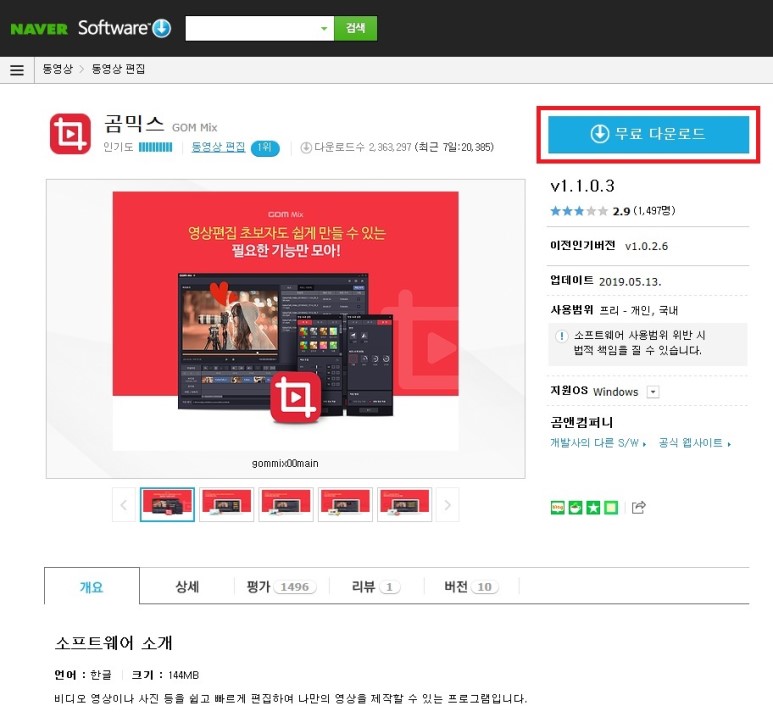Screen dimensions: 773x717
Task: Open 개발사의 다른 S/W link
Action: (x=597, y=443)
